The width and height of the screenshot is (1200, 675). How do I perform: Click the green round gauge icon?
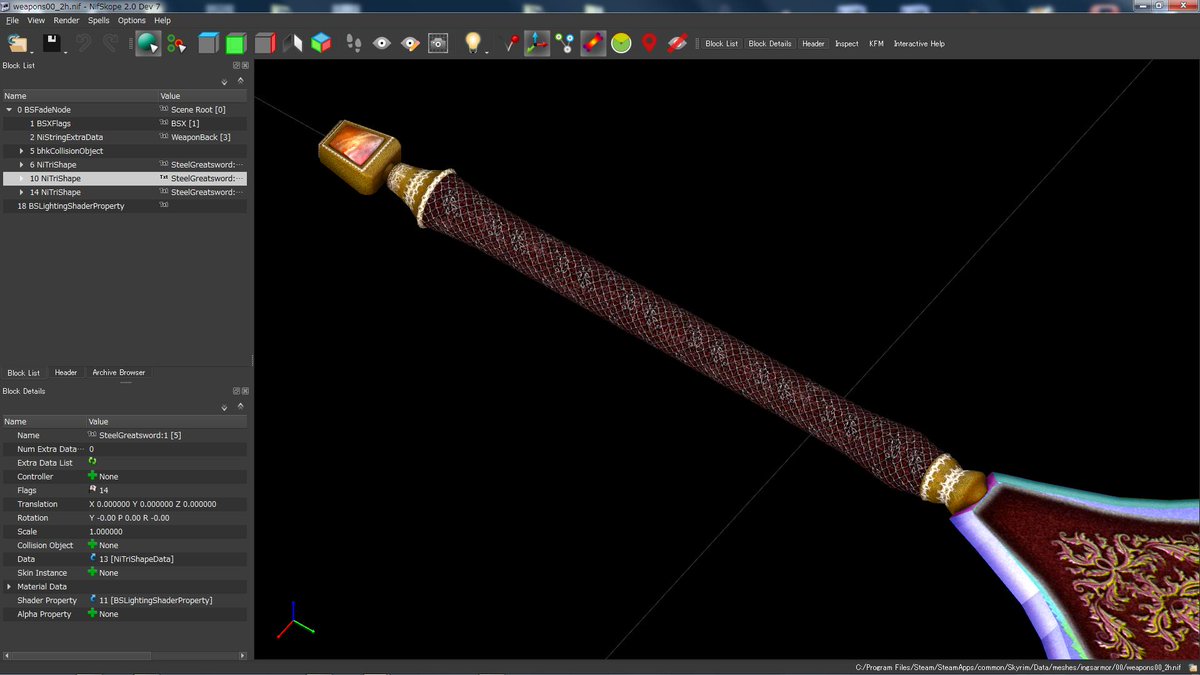pyautogui.click(x=621, y=43)
